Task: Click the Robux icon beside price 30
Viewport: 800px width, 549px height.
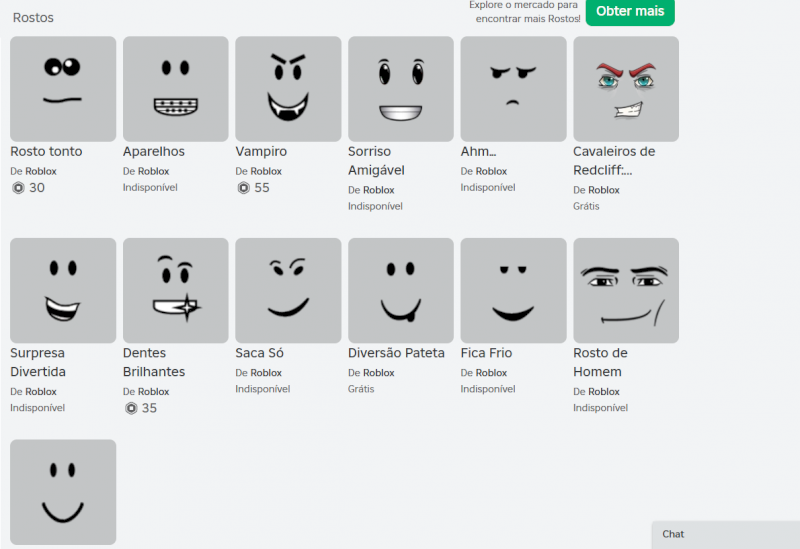Action: (x=18, y=188)
